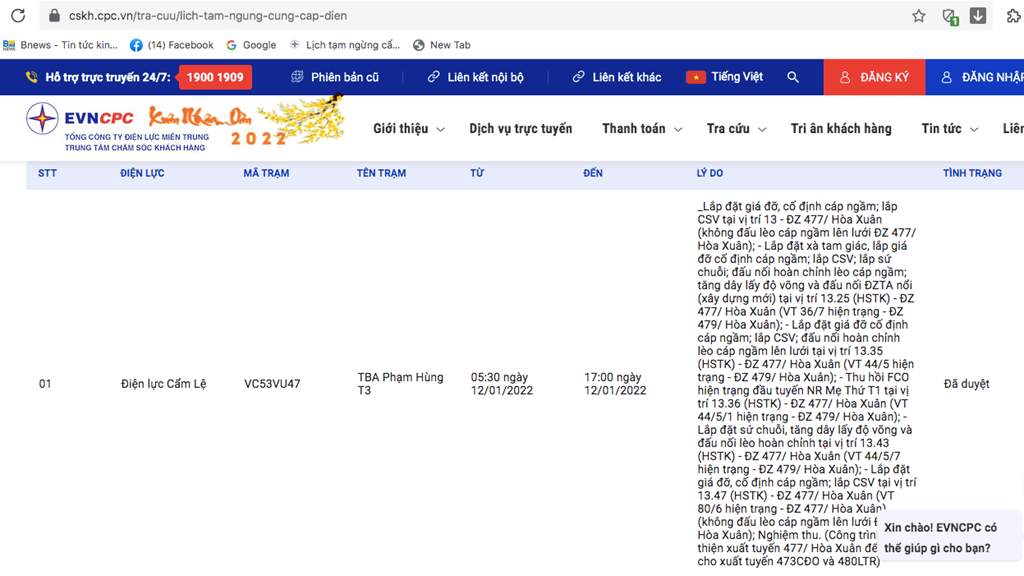Click the Liên kết khác link icon

click(x=579, y=77)
